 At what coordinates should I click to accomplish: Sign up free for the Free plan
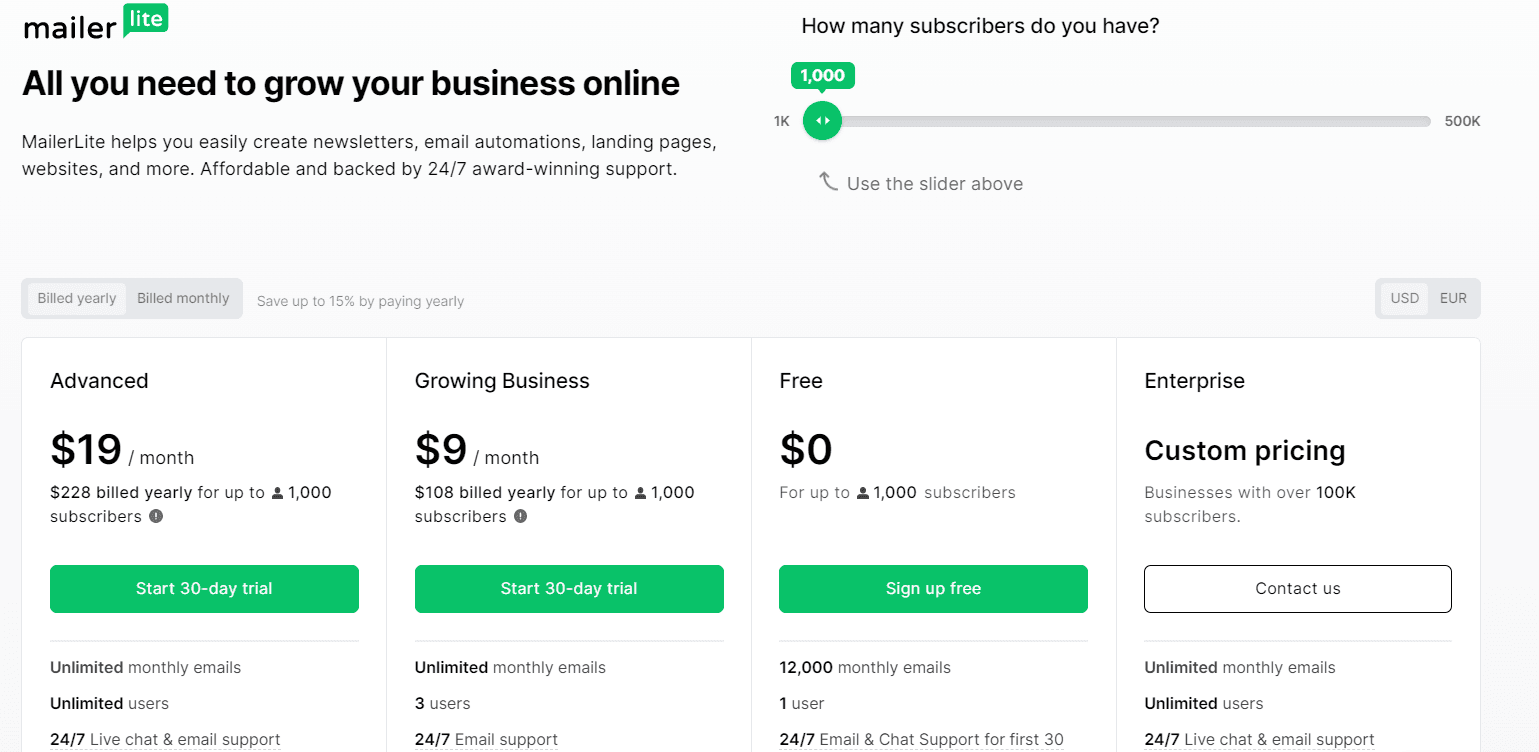point(932,588)
